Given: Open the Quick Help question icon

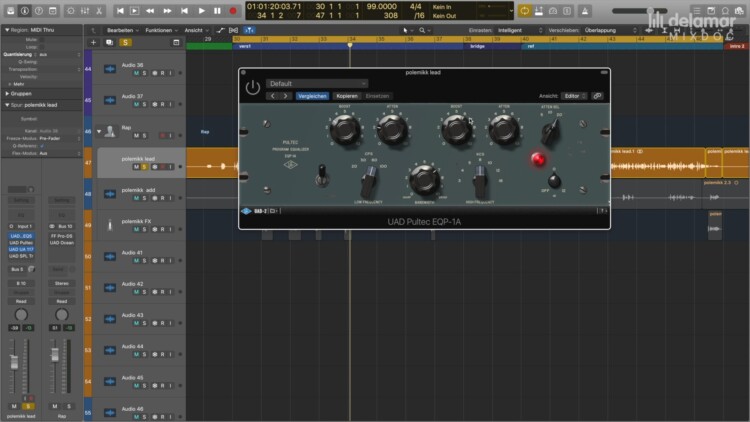Looking at the screenshot, I should tap(39, 11).
